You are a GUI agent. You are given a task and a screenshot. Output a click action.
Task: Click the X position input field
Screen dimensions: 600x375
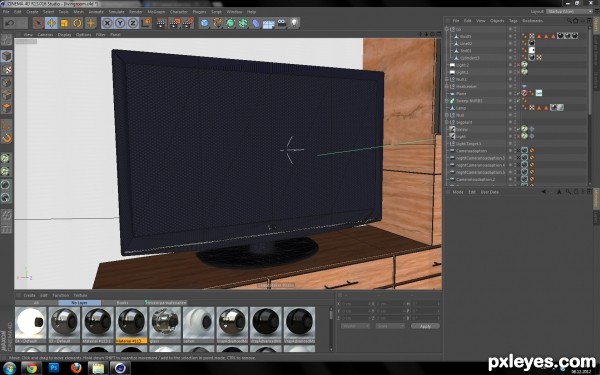point(354,304)
